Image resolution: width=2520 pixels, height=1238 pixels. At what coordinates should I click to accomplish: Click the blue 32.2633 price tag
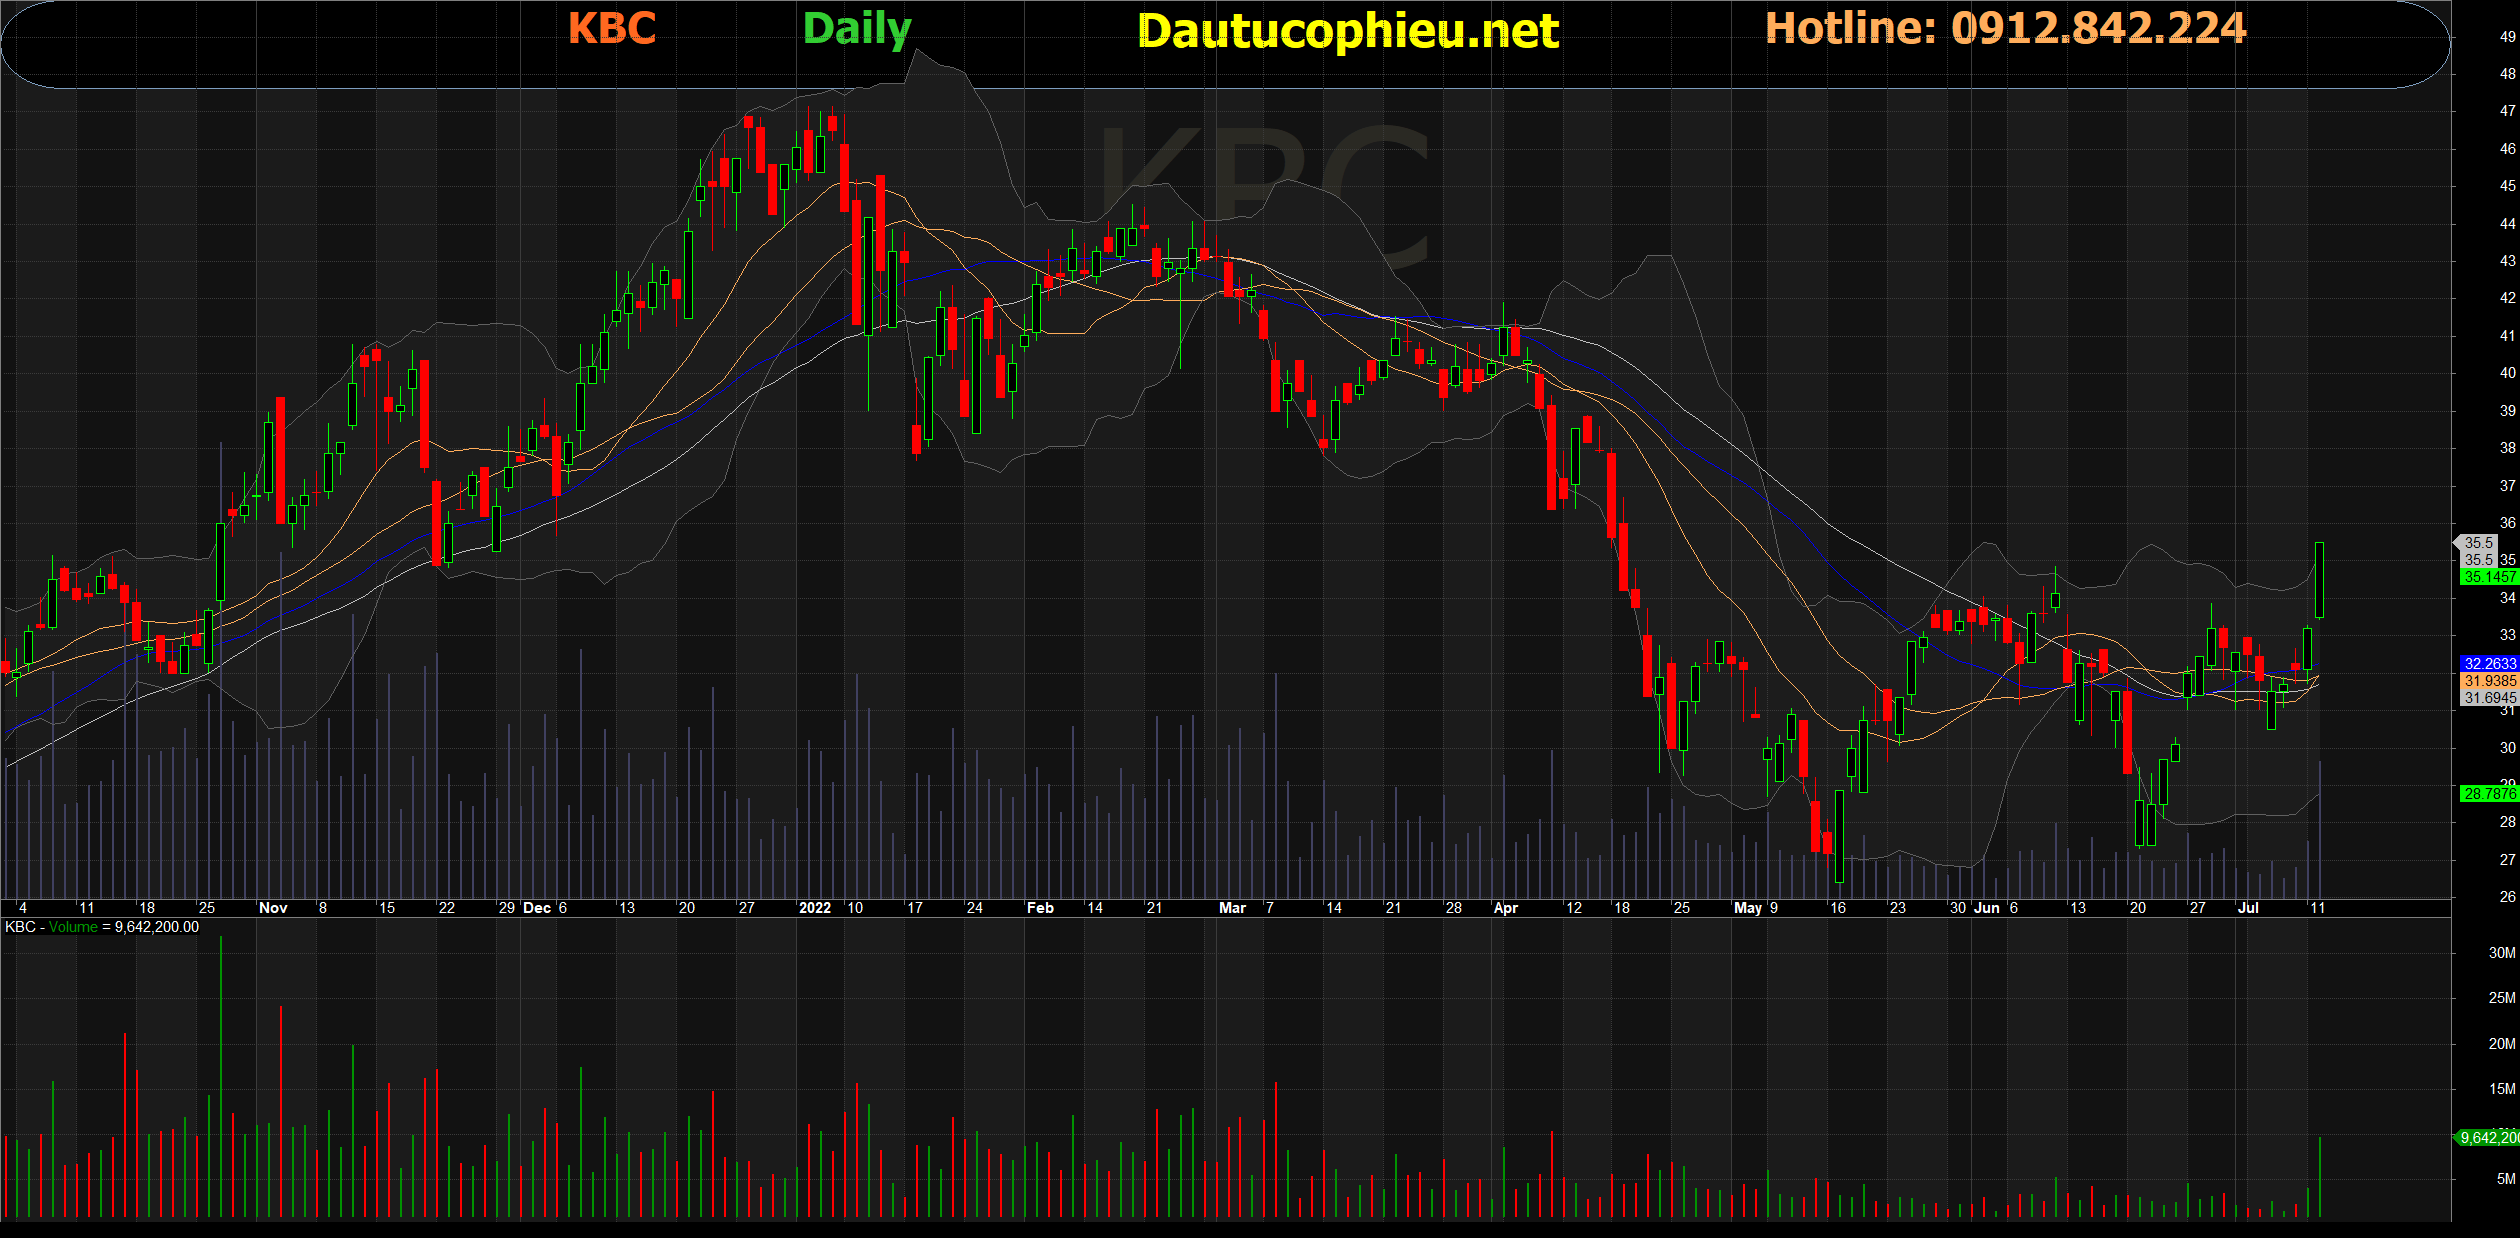tap(2489, 664)
